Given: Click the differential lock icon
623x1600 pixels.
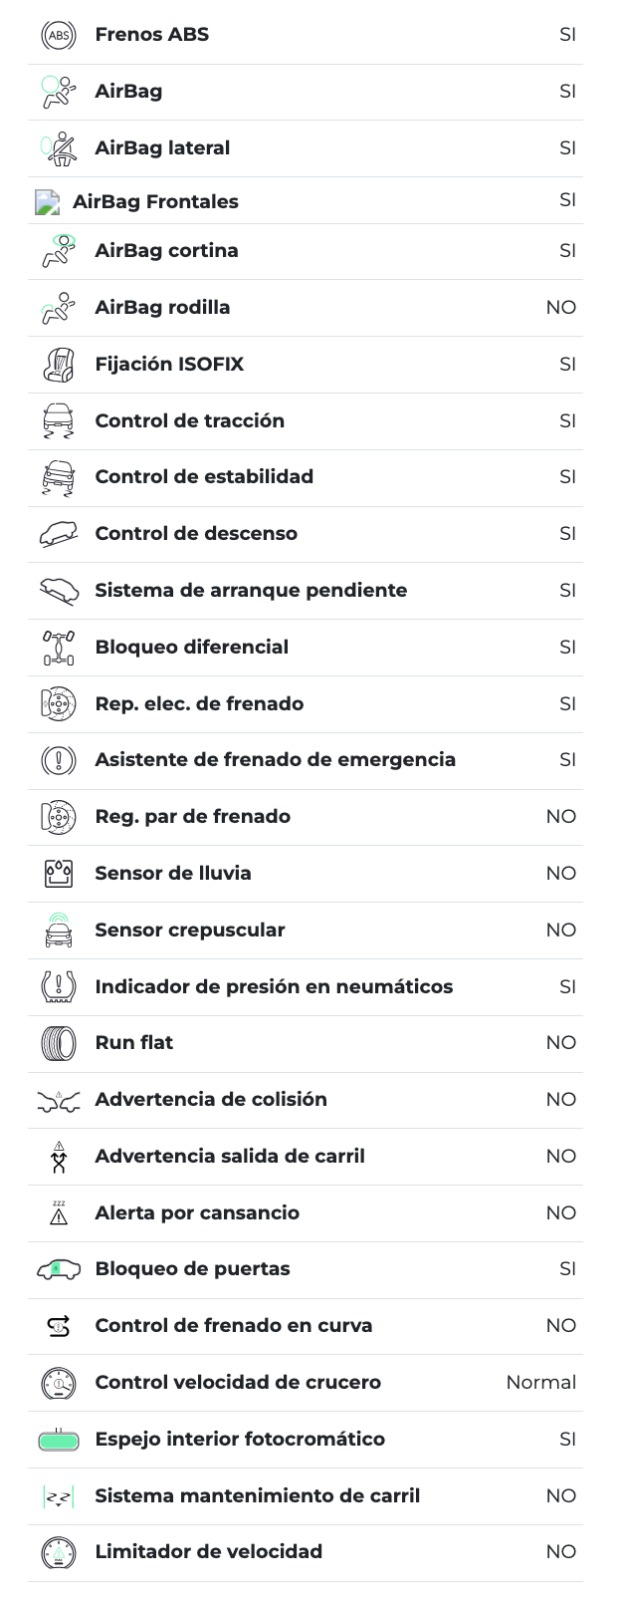Looking at the screenshot, I should pyautogui.click(x=58, y=647).
